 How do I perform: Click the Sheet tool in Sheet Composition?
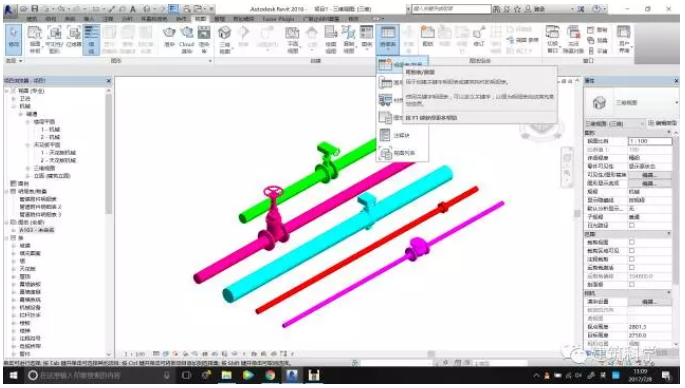[428, 37]
